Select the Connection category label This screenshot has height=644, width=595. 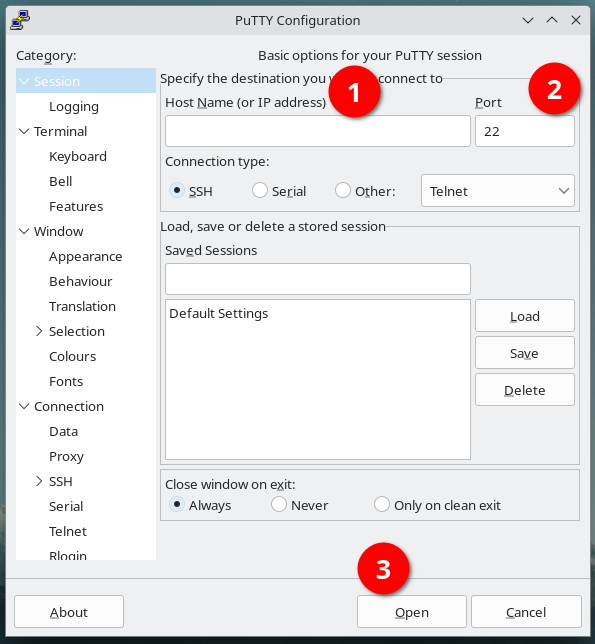click(69, 407)
